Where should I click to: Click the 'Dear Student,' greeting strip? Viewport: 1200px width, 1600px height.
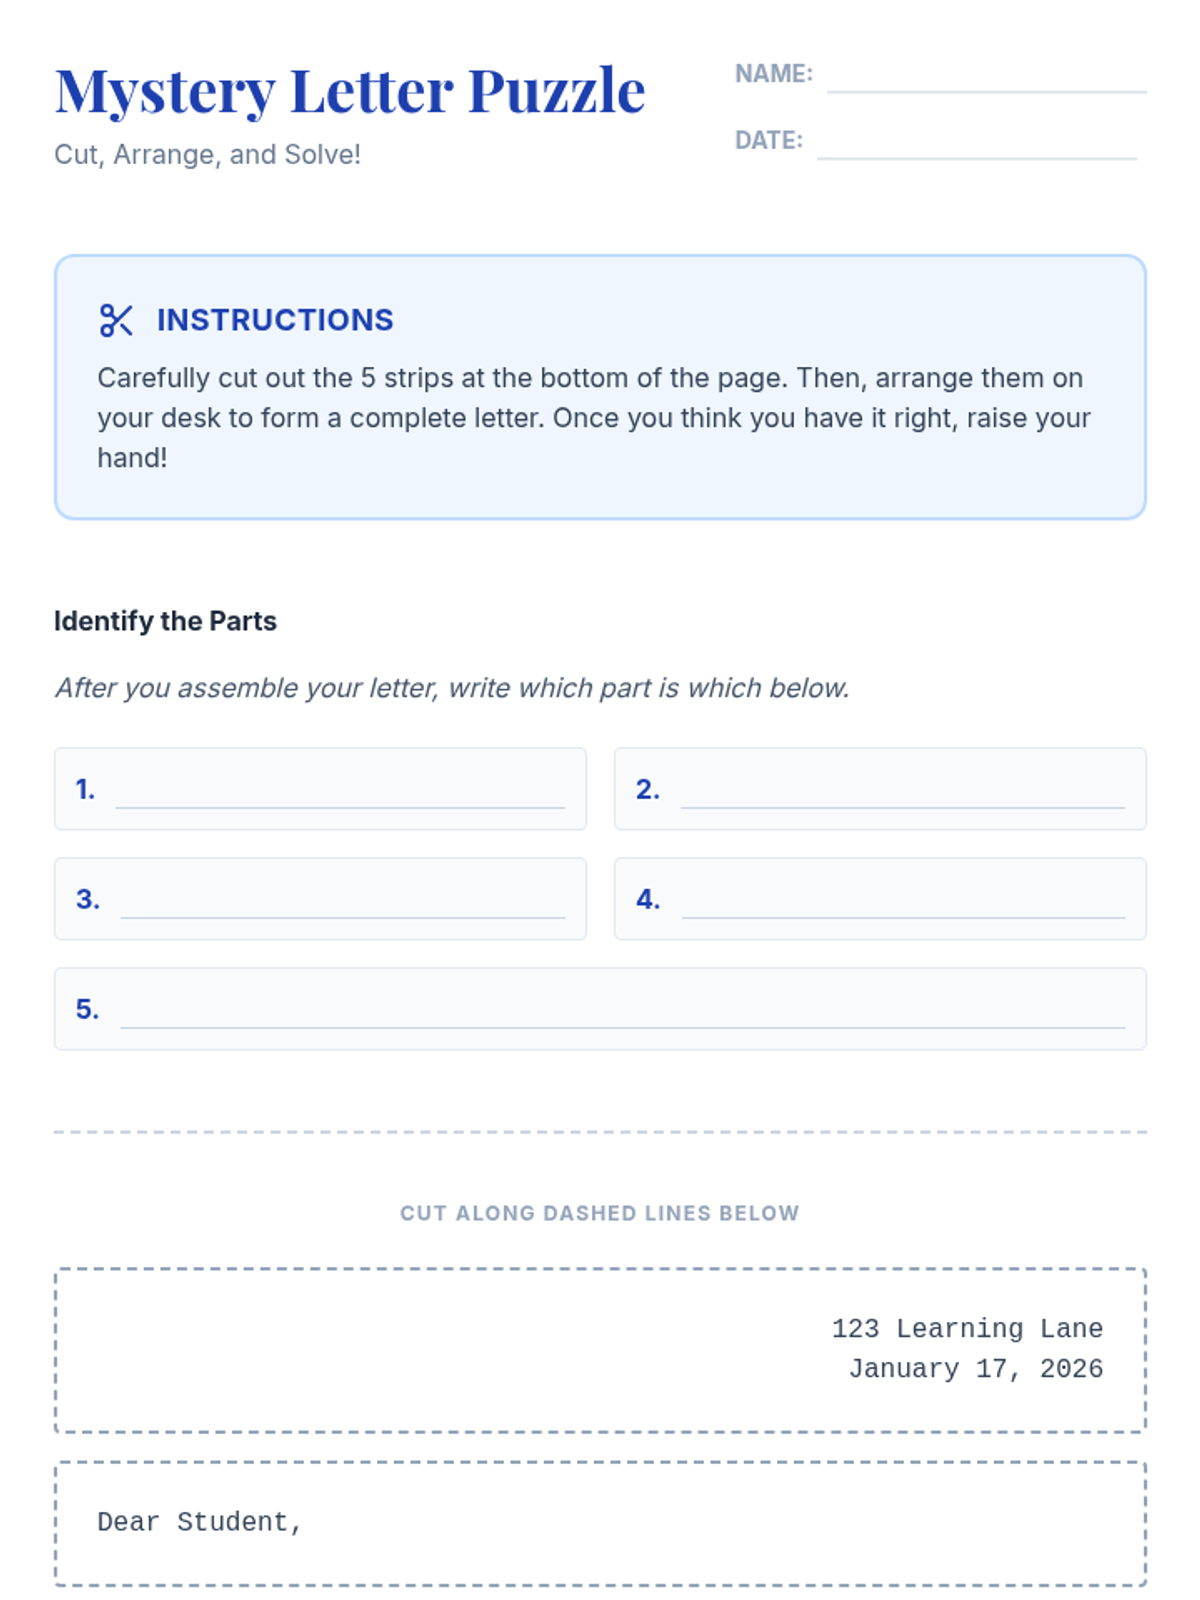(200, 1522)
